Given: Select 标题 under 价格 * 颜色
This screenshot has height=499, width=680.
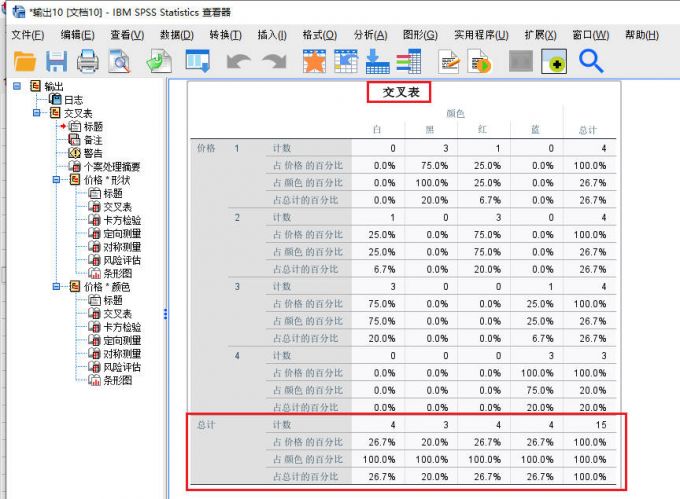Looking at the screenshot, I should pyautogui.click(x=113, y=300).
